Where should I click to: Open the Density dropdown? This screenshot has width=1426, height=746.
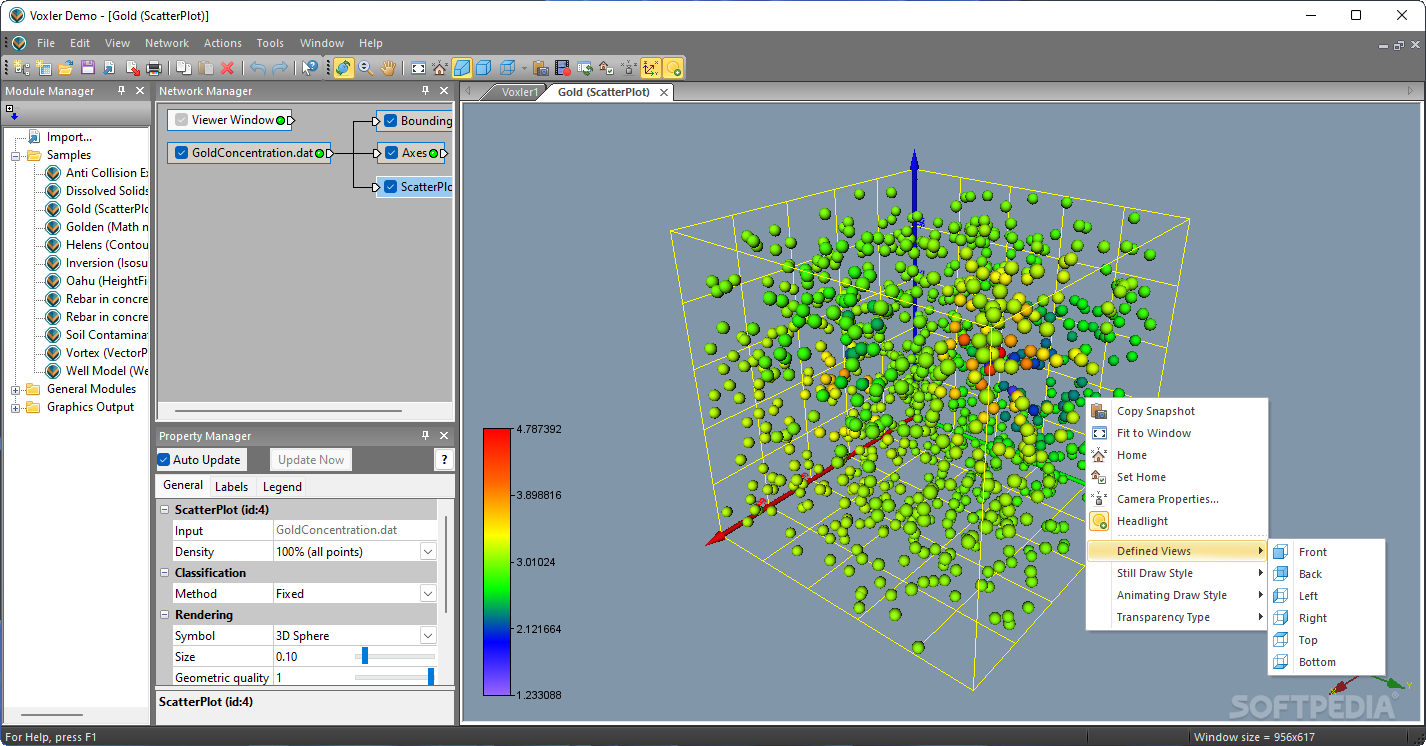click(428, 552)
